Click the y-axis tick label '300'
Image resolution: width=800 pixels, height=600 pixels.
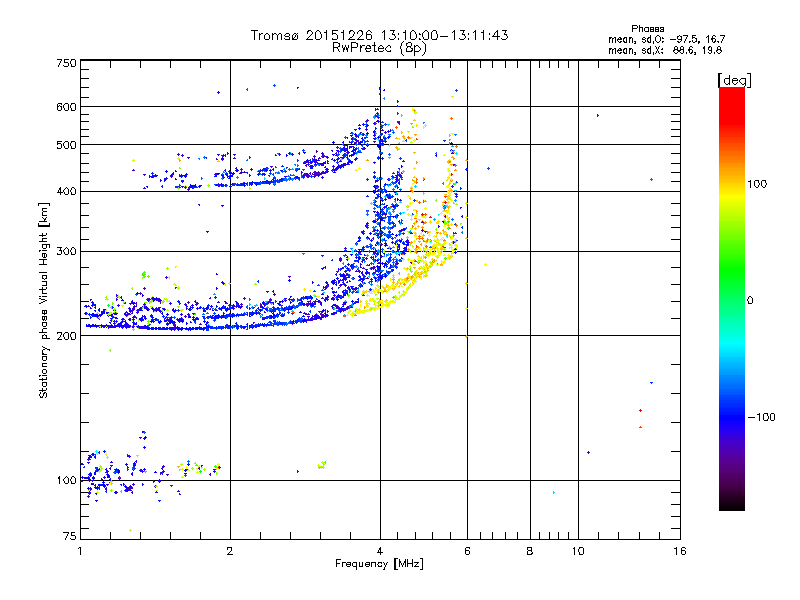[66, 252]
